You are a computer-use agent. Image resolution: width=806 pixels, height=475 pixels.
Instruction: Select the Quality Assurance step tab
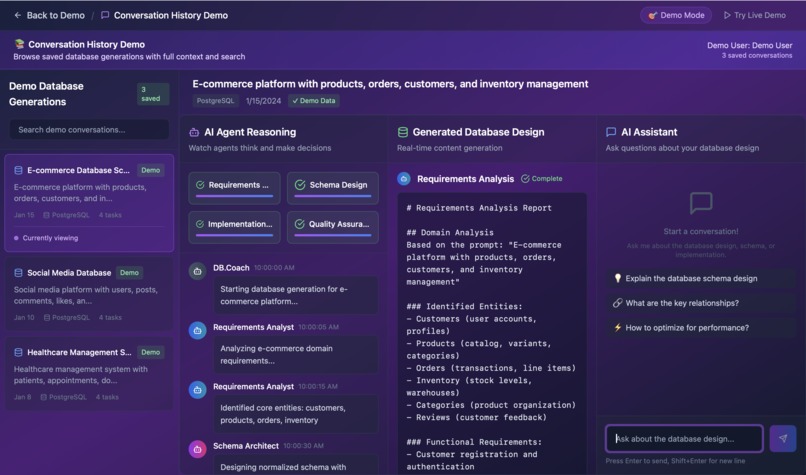tap(333, 227)
